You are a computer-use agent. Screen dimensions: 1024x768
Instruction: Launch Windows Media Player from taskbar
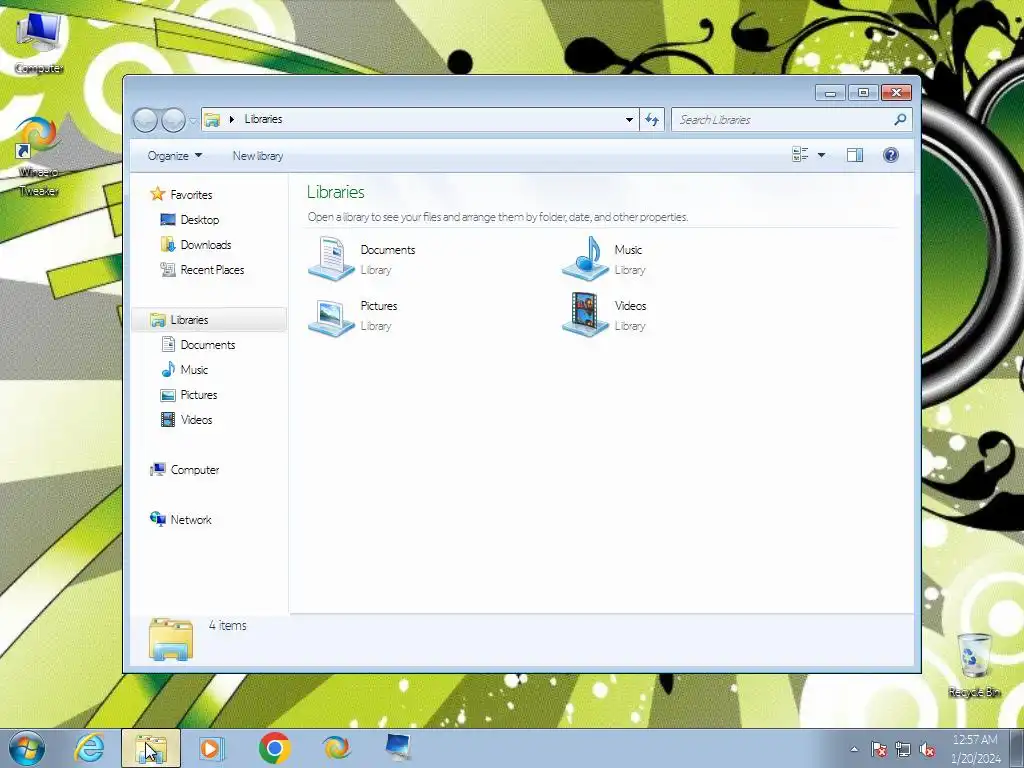tap(212, 748)
